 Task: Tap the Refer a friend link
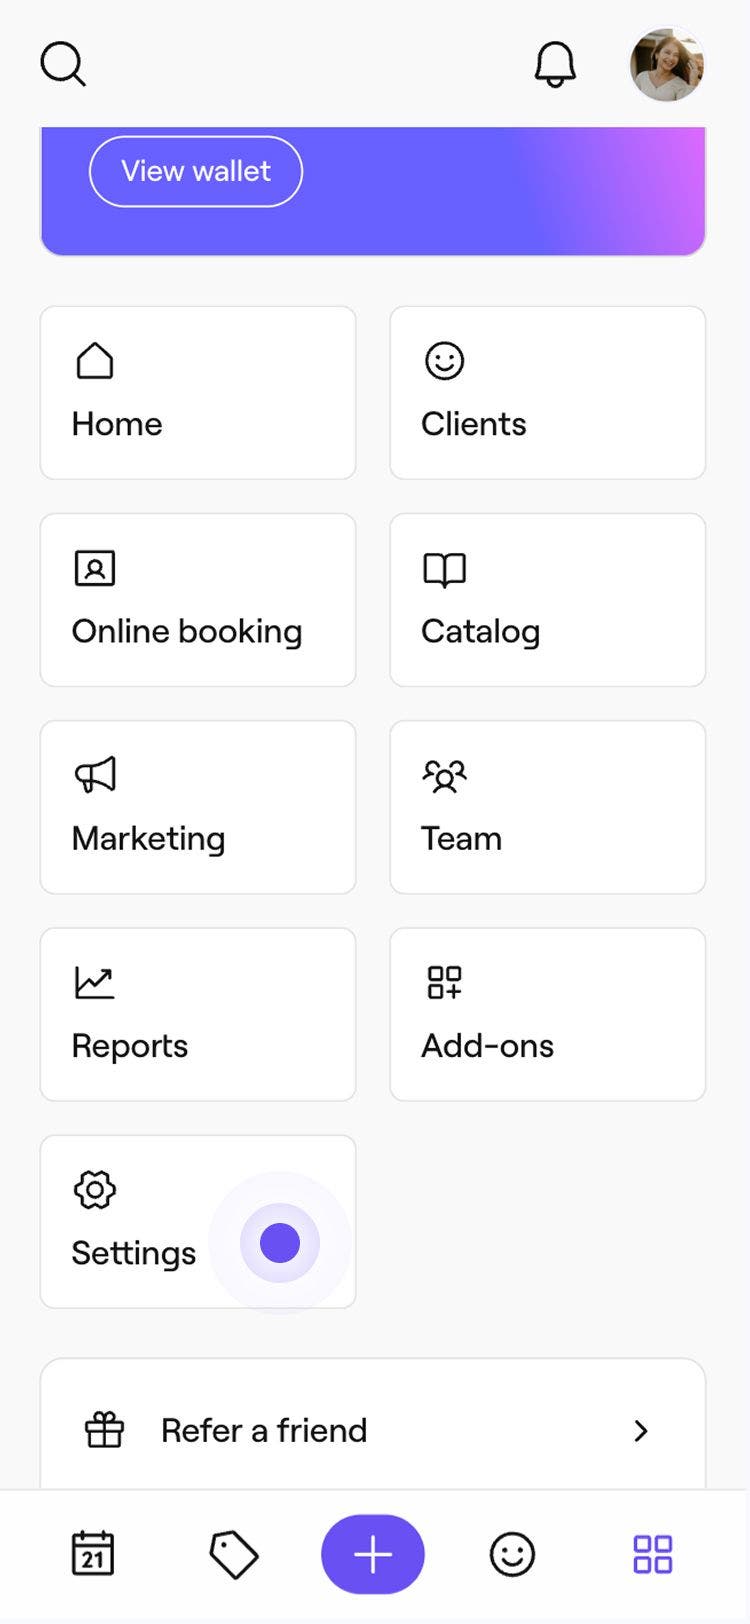[x=264, y=1431]
